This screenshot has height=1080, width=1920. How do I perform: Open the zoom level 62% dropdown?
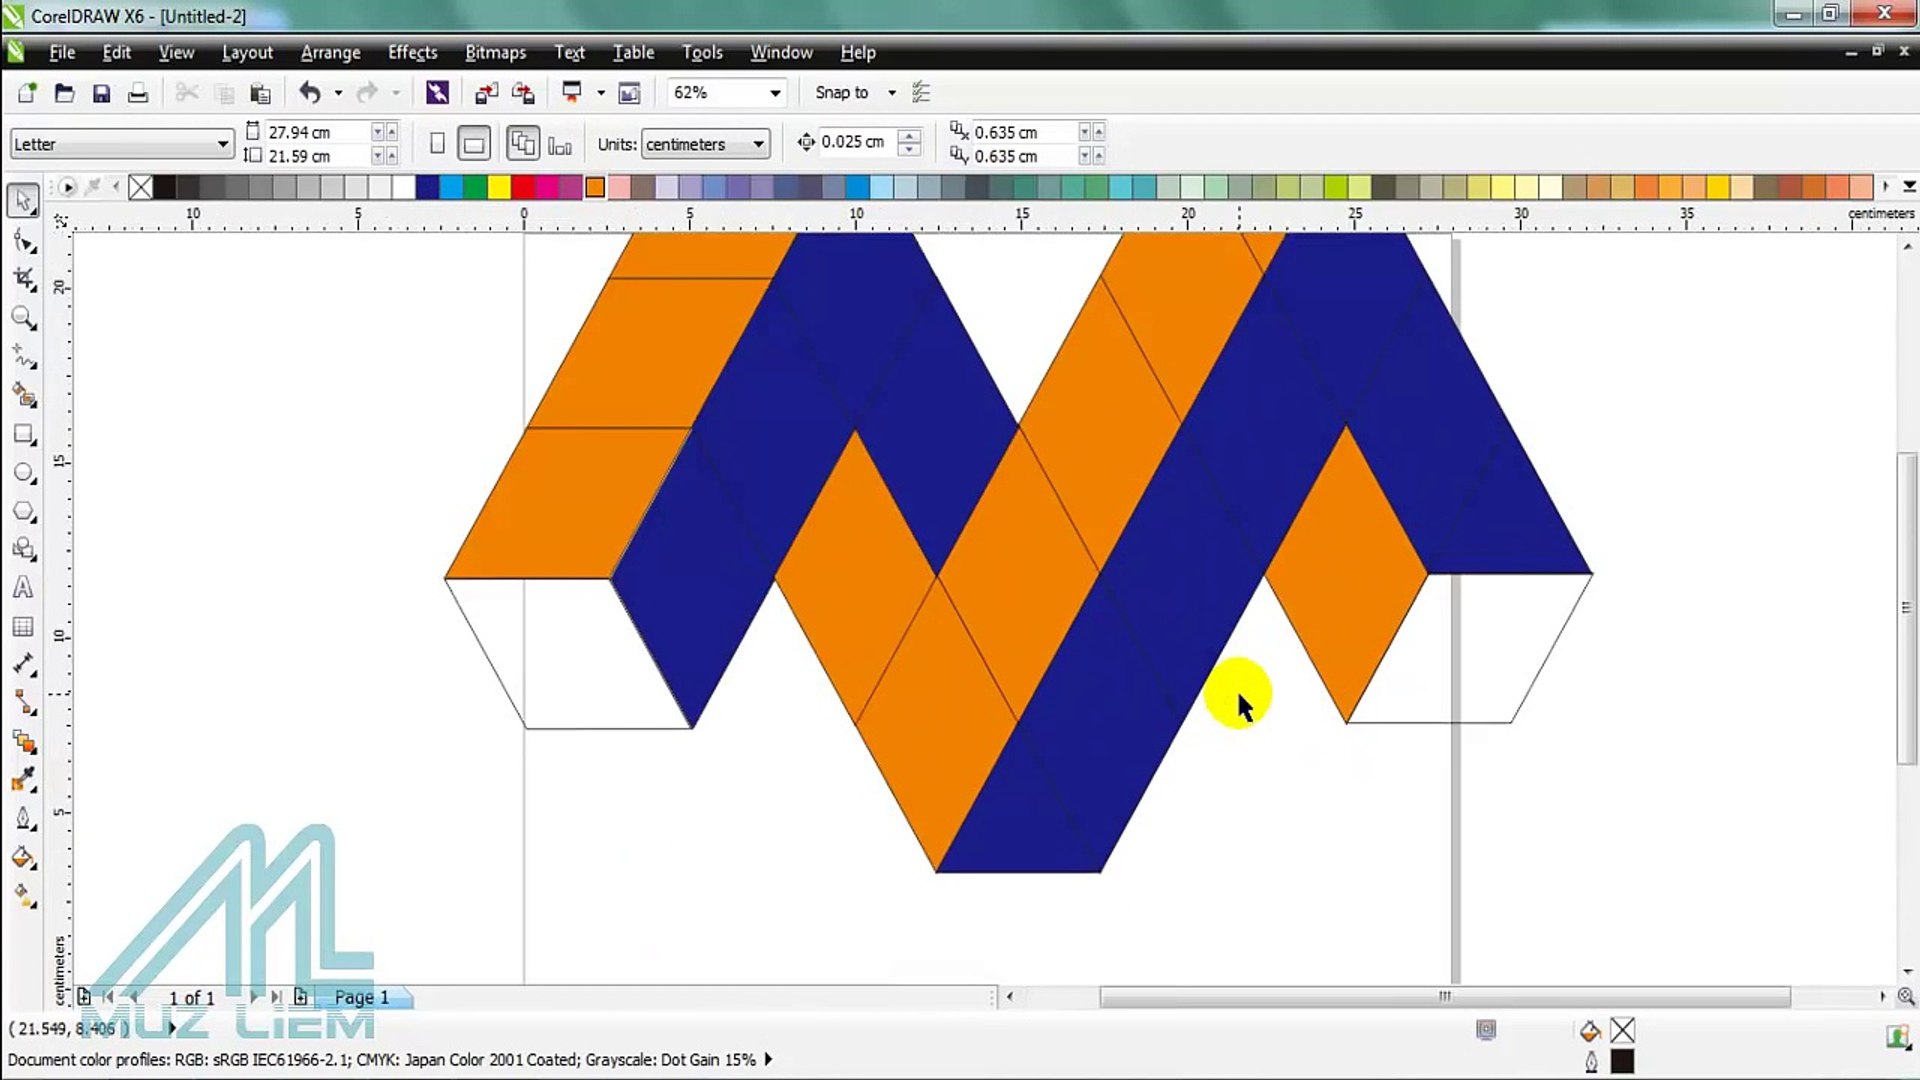[775, 93]
